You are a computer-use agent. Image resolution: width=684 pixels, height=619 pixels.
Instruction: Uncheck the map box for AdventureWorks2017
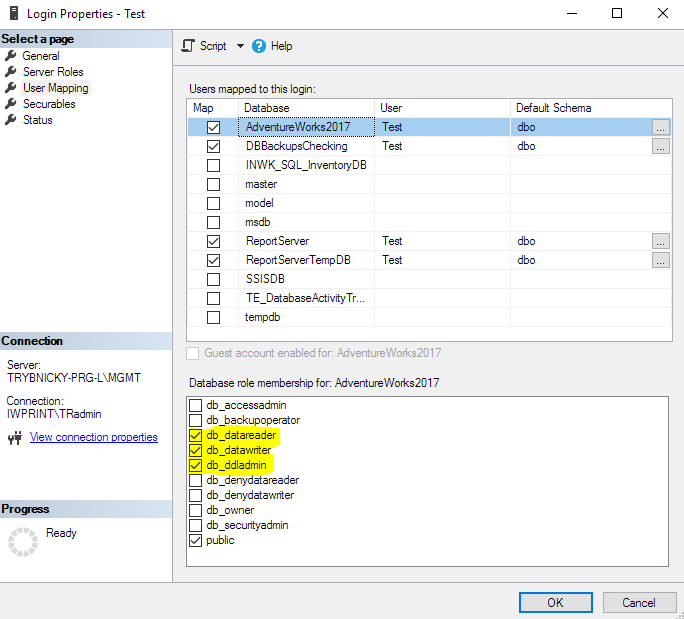tap(213, 127)
